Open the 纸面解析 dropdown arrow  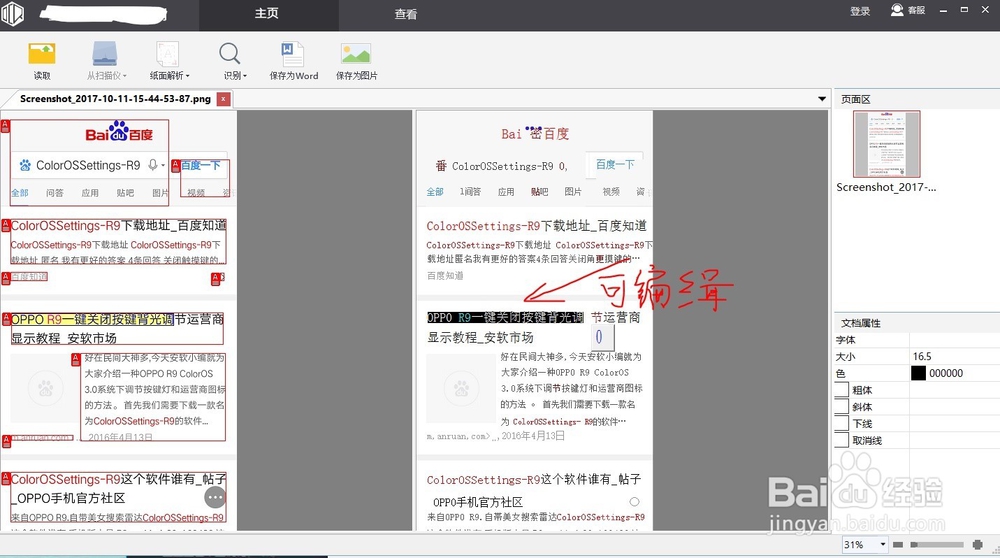click(x=188, y=76)
